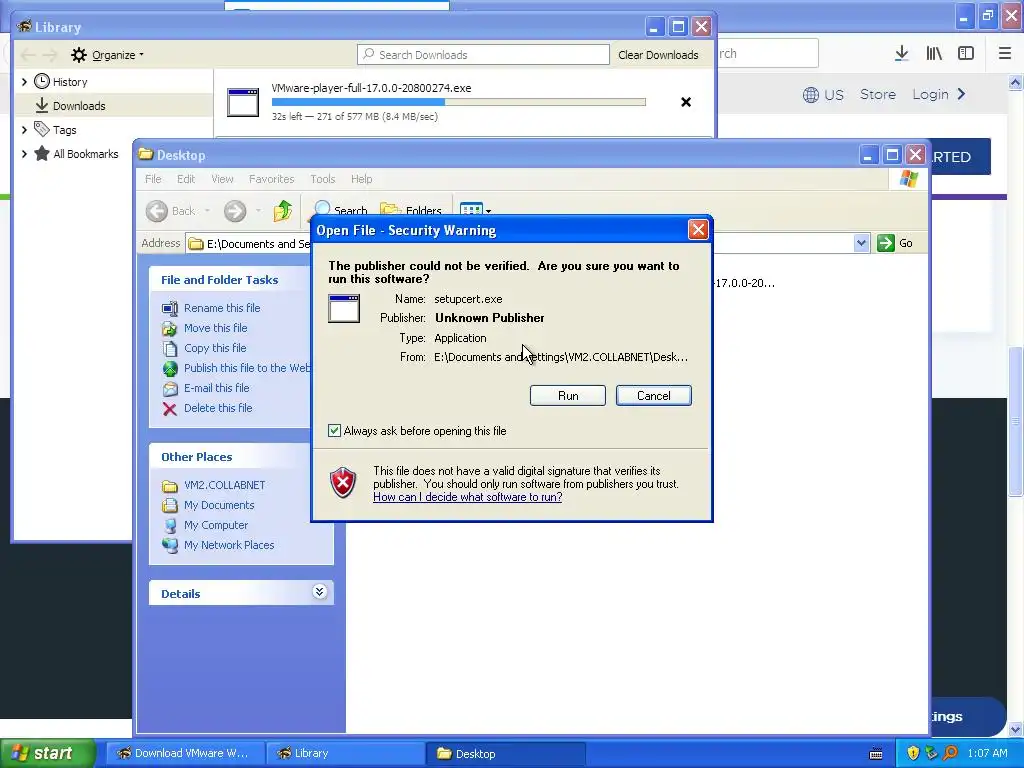1024x768 pixels.
Task: Select Downloads in Library sidebar
Action: click(79, 106)
